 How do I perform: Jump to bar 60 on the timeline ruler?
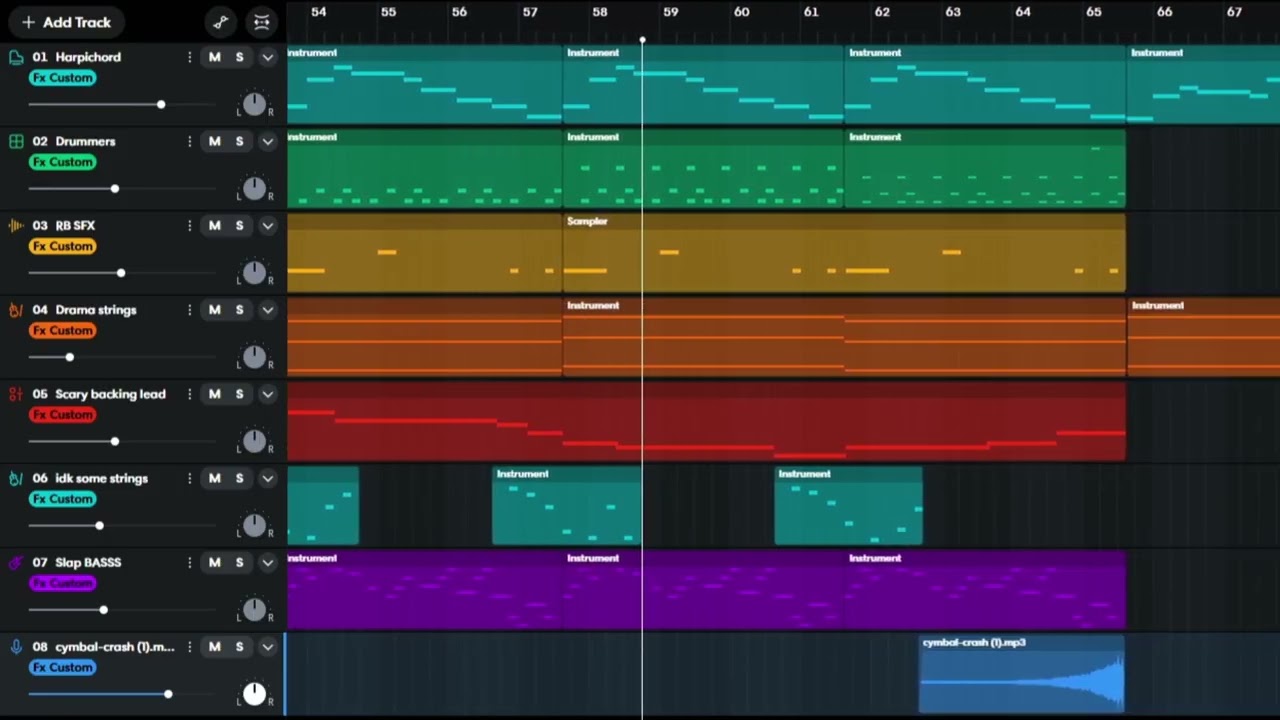741,12
